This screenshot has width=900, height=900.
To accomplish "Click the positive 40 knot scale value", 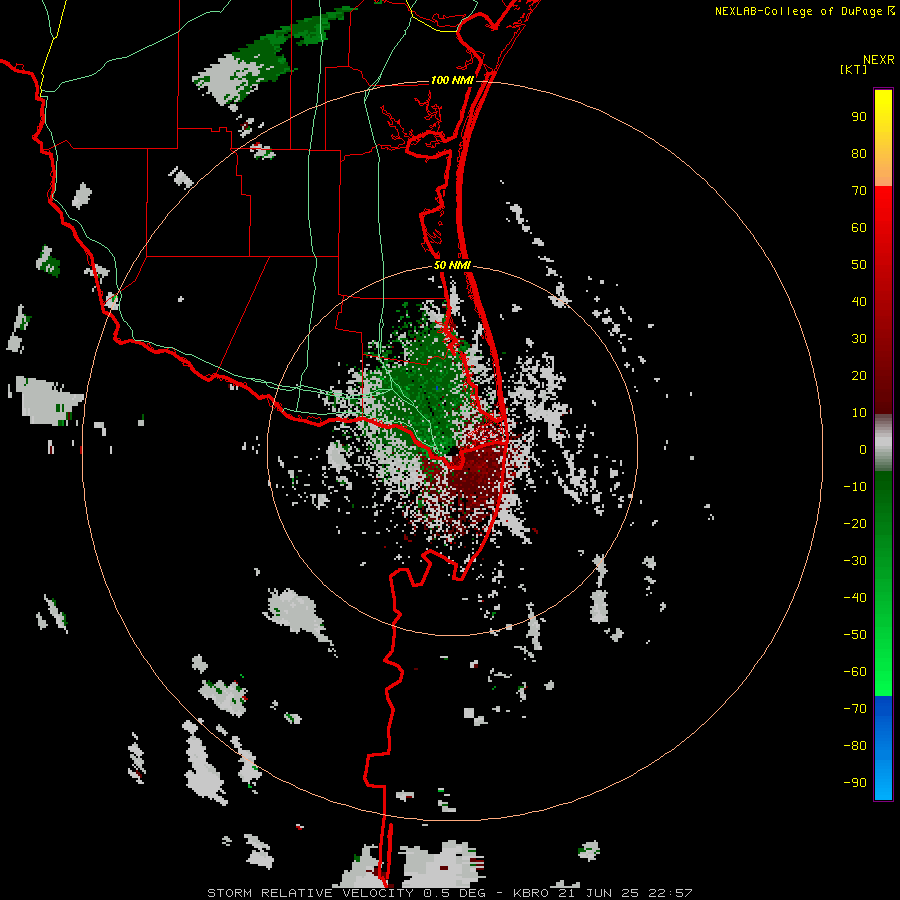I will point(859,301).
